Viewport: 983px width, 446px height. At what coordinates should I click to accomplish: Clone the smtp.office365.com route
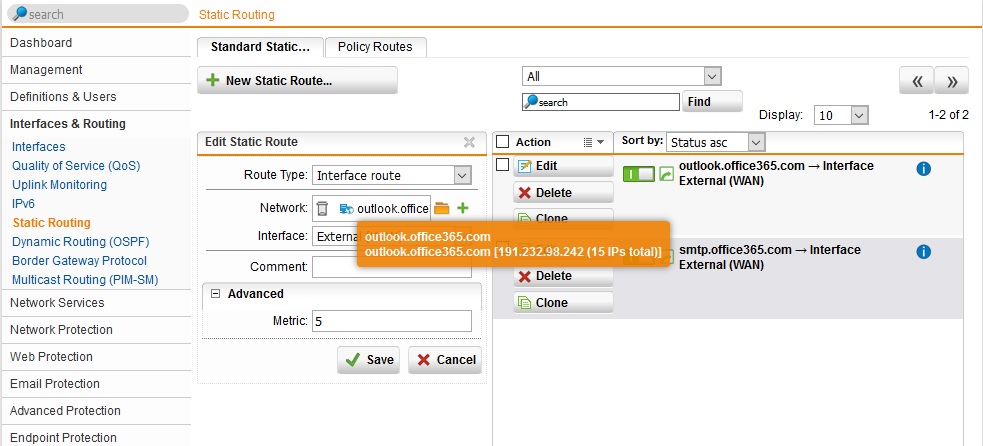[x=563, y=302]
